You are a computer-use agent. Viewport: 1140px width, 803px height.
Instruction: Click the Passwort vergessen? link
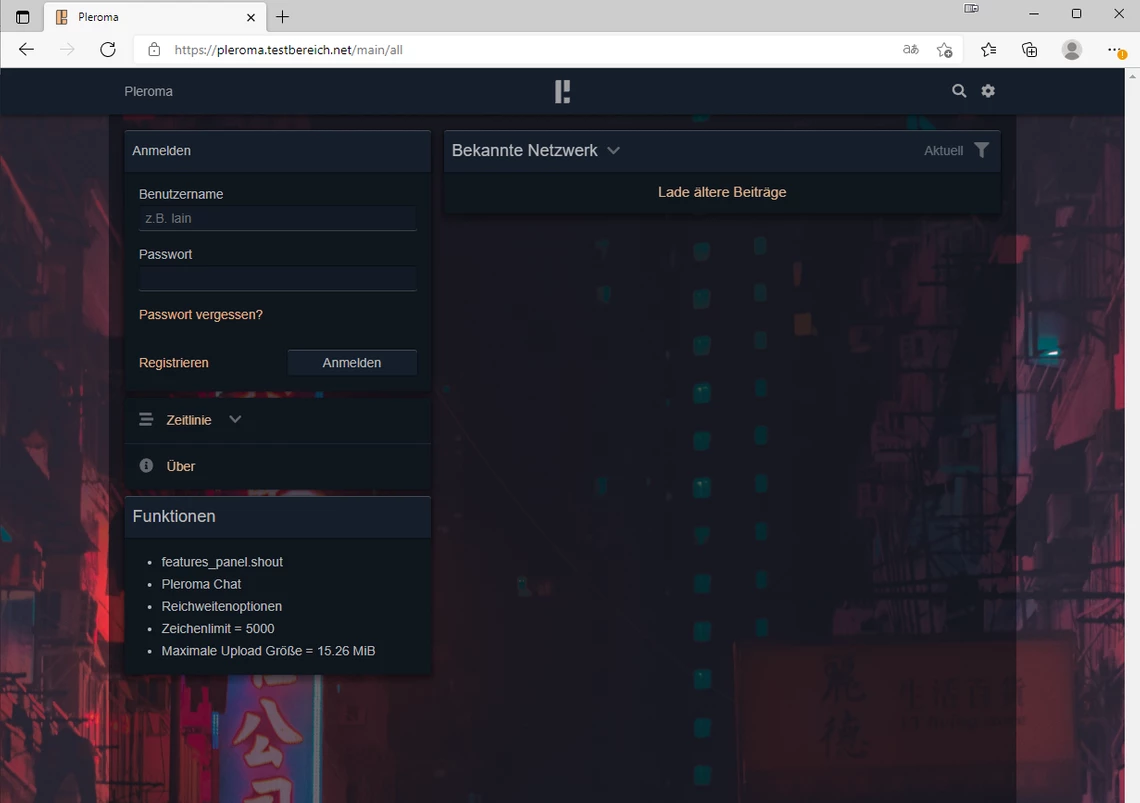(201, 315)
